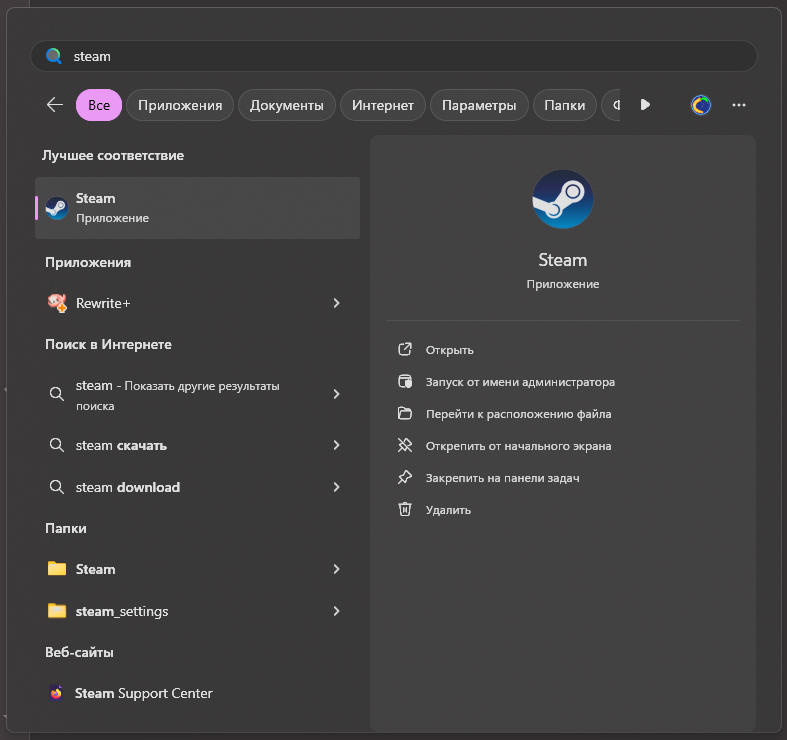Viewport: 787px width, 740px height.
Task: Click the unpin icon for start screen
Action: click(405, 445)
